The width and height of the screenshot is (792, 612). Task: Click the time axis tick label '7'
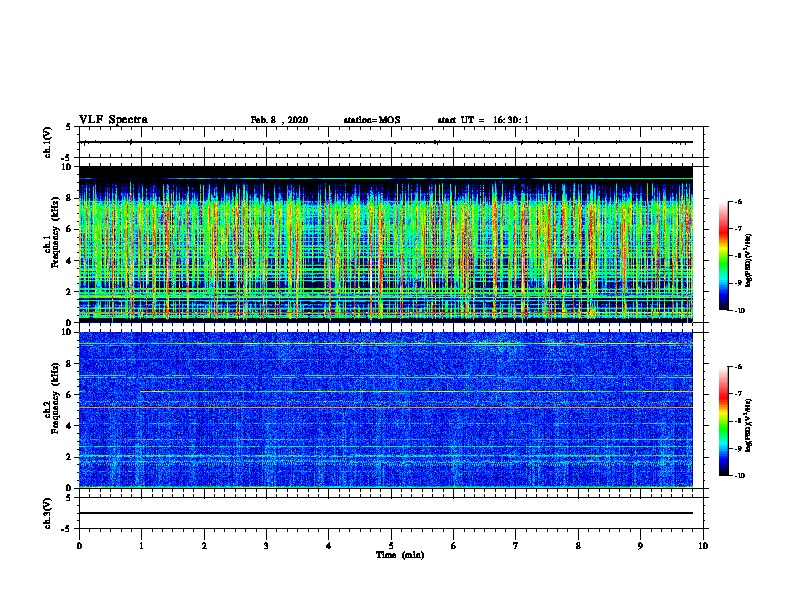coord(516,546)
